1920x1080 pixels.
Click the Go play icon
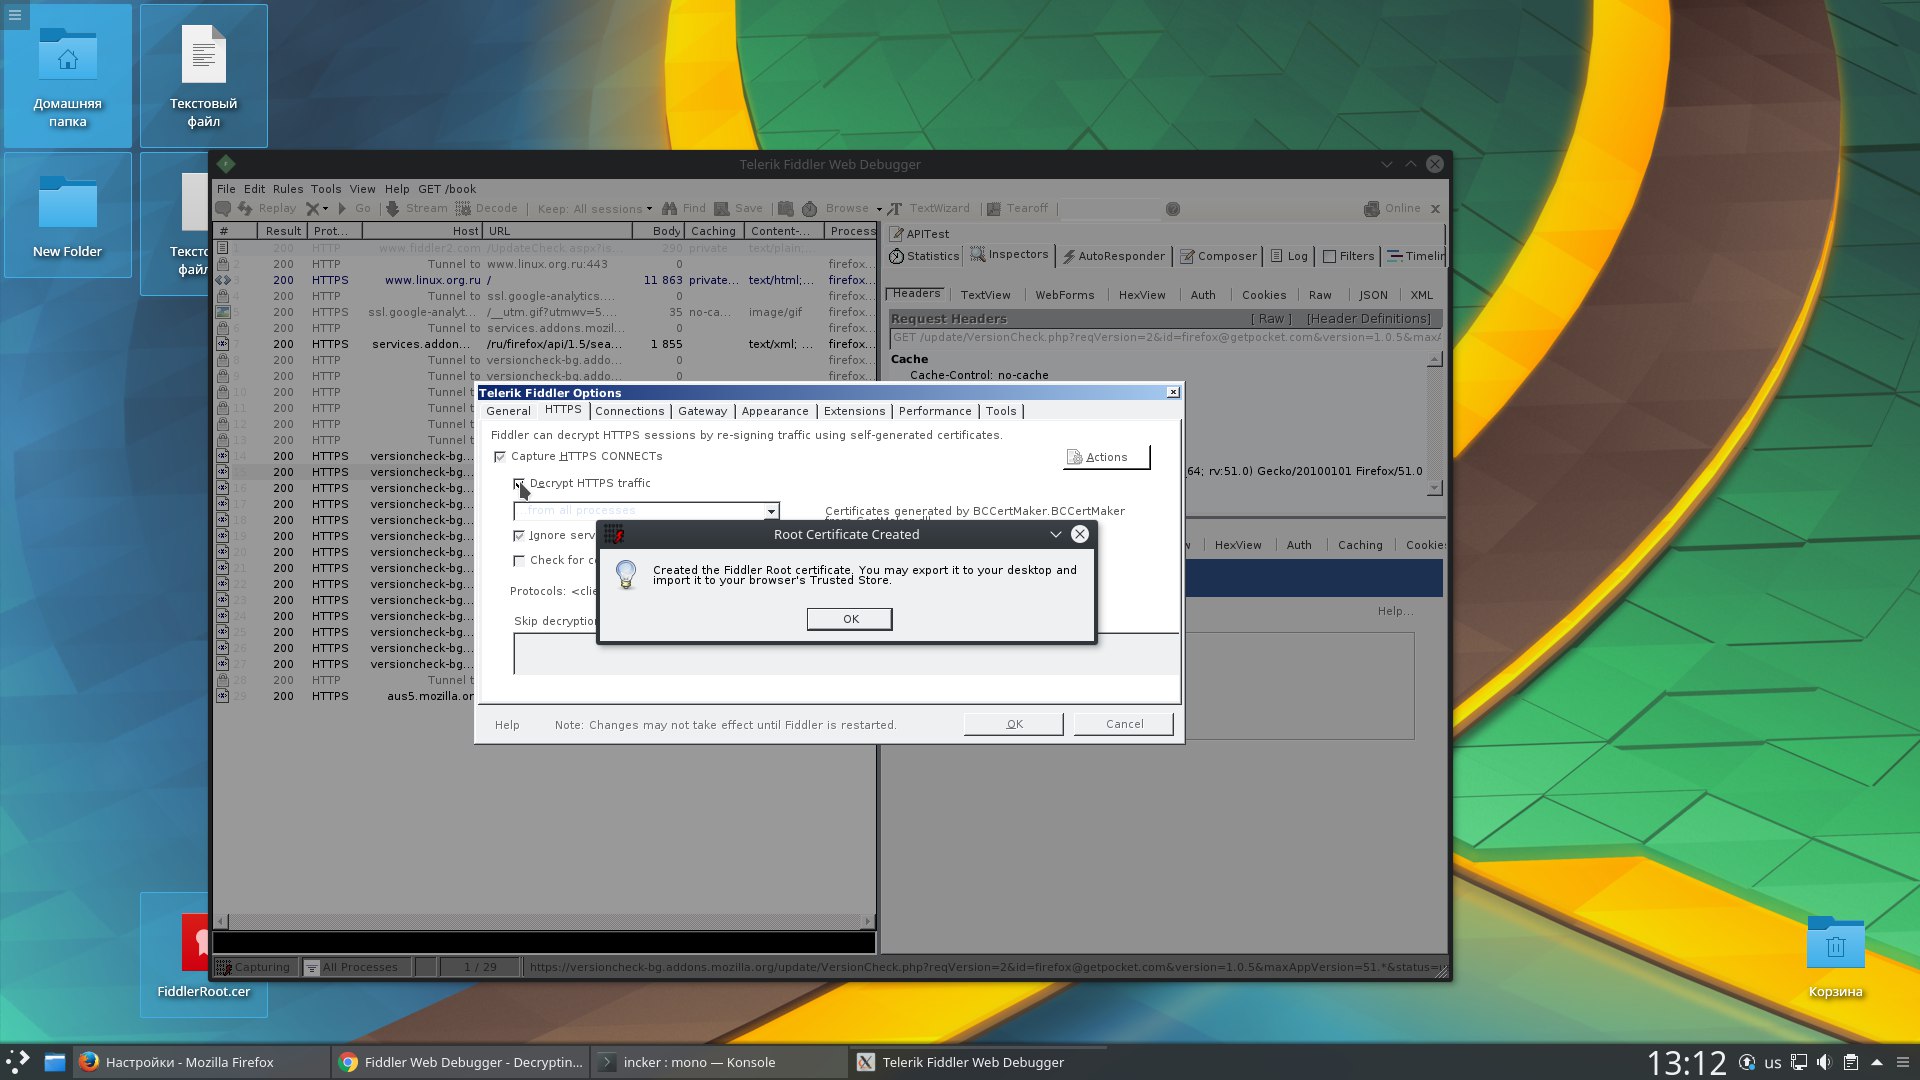pyautogui.click(x=342, y=209)
